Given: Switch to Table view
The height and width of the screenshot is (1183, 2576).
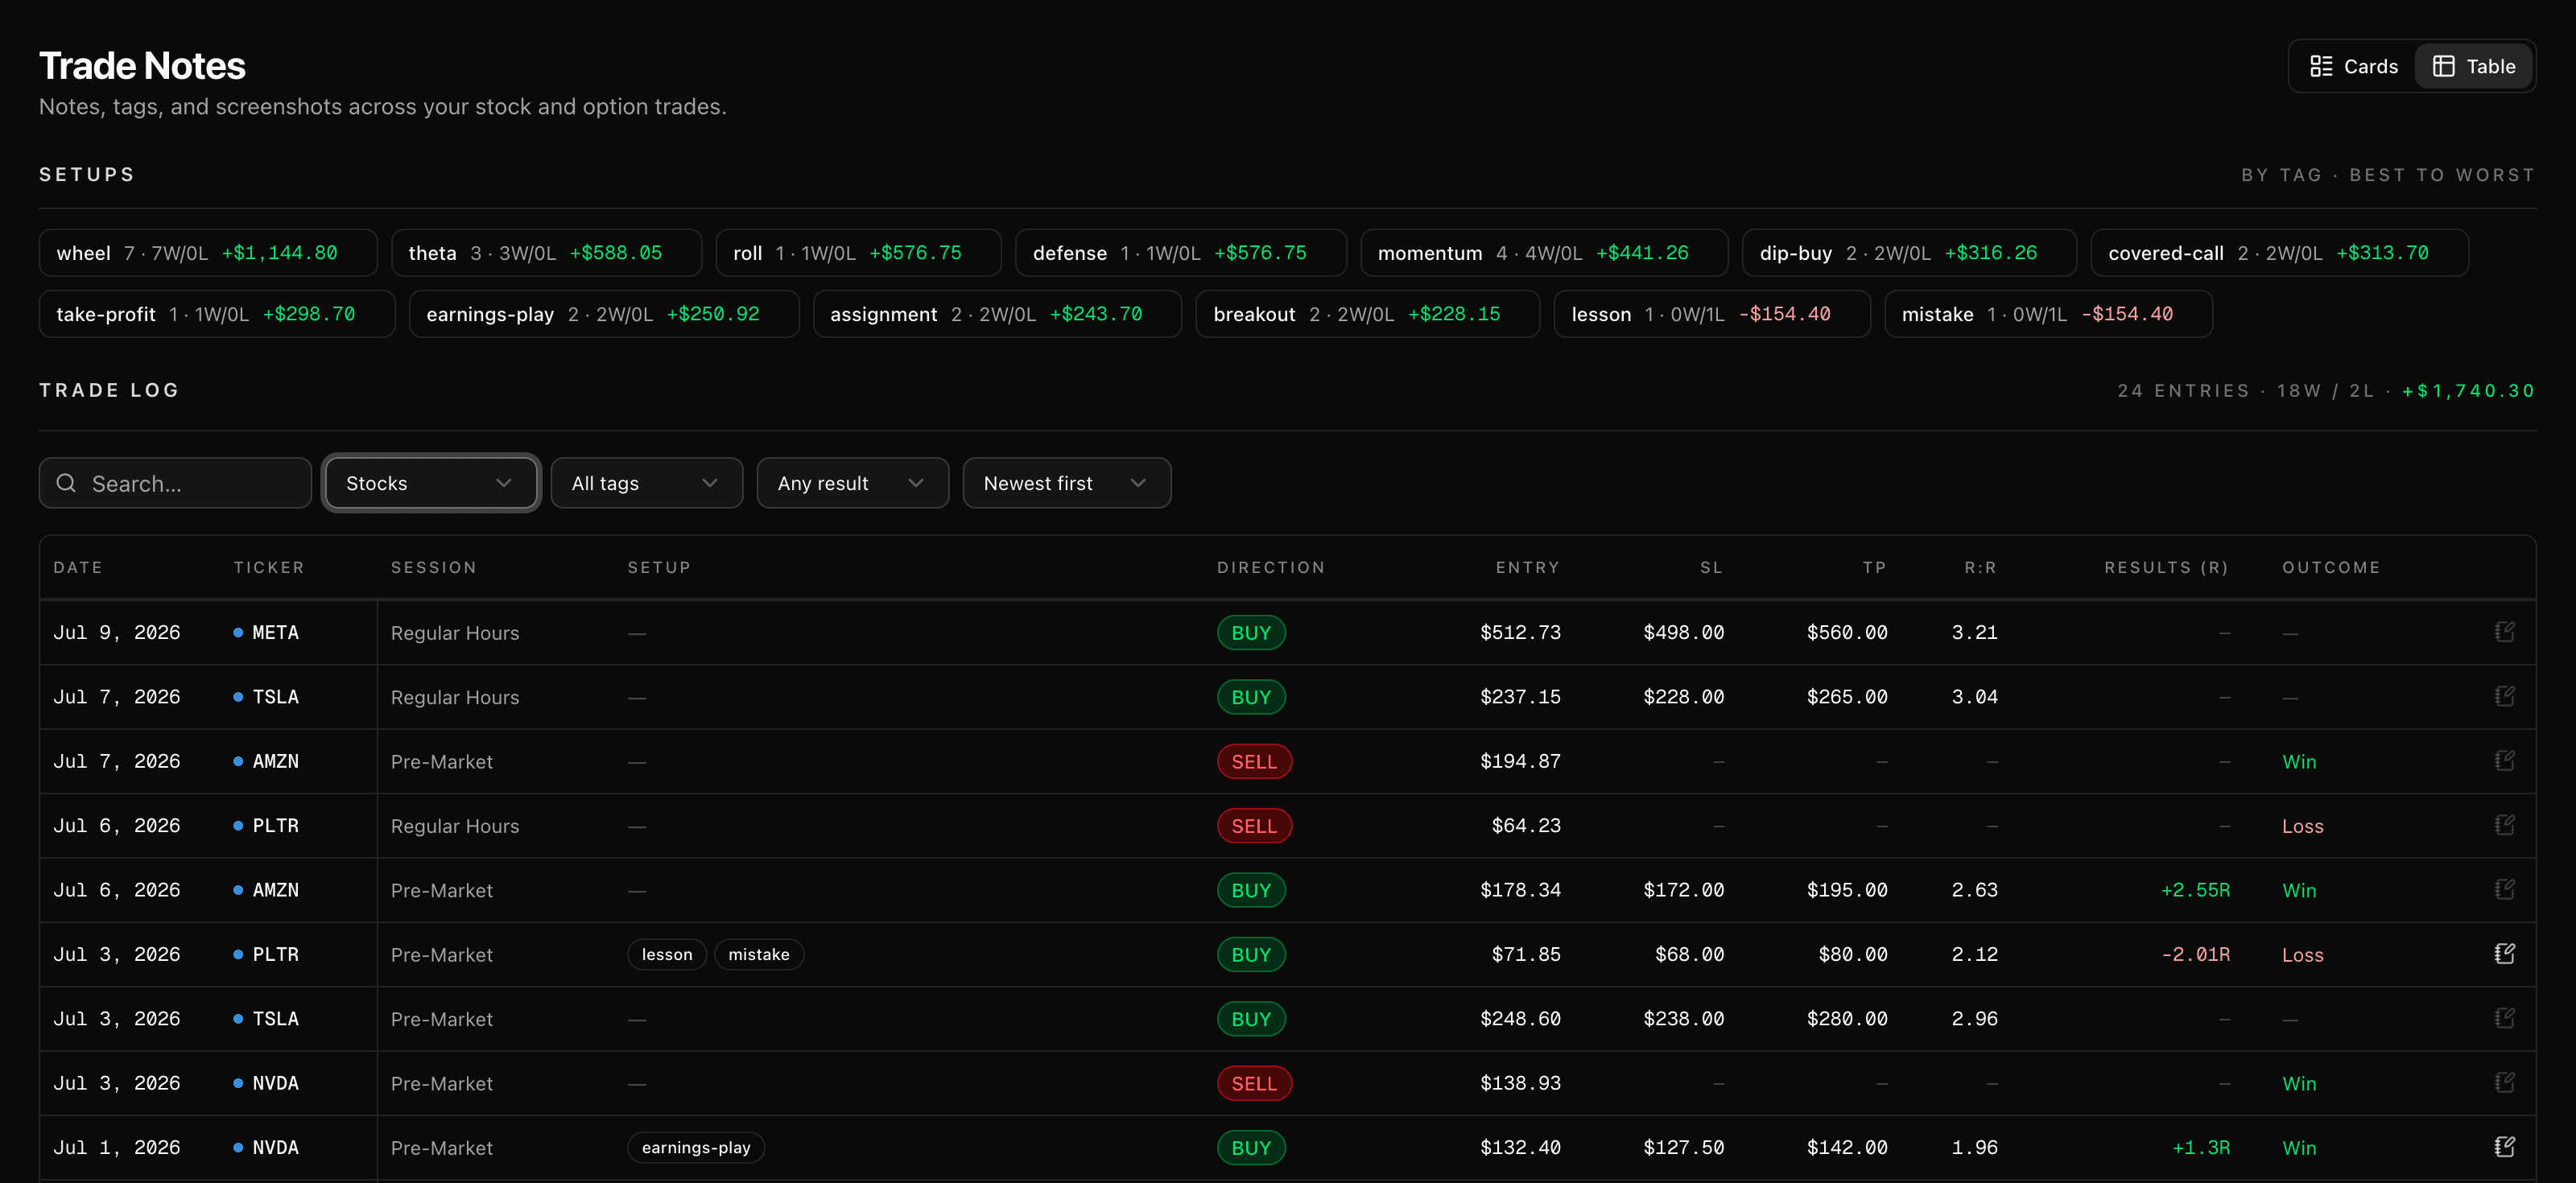Looking at the screenshot, I should pyautogui.click(x=2473, y=66).
